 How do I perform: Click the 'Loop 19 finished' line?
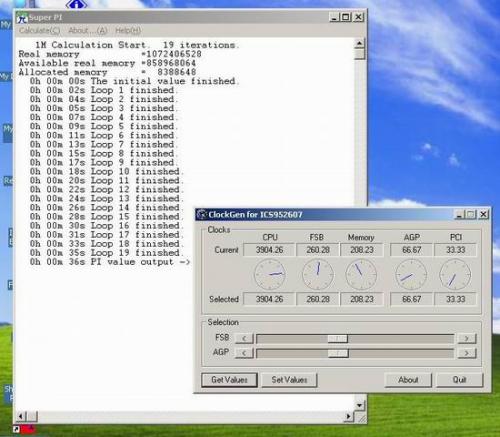[x=106, y=253]
